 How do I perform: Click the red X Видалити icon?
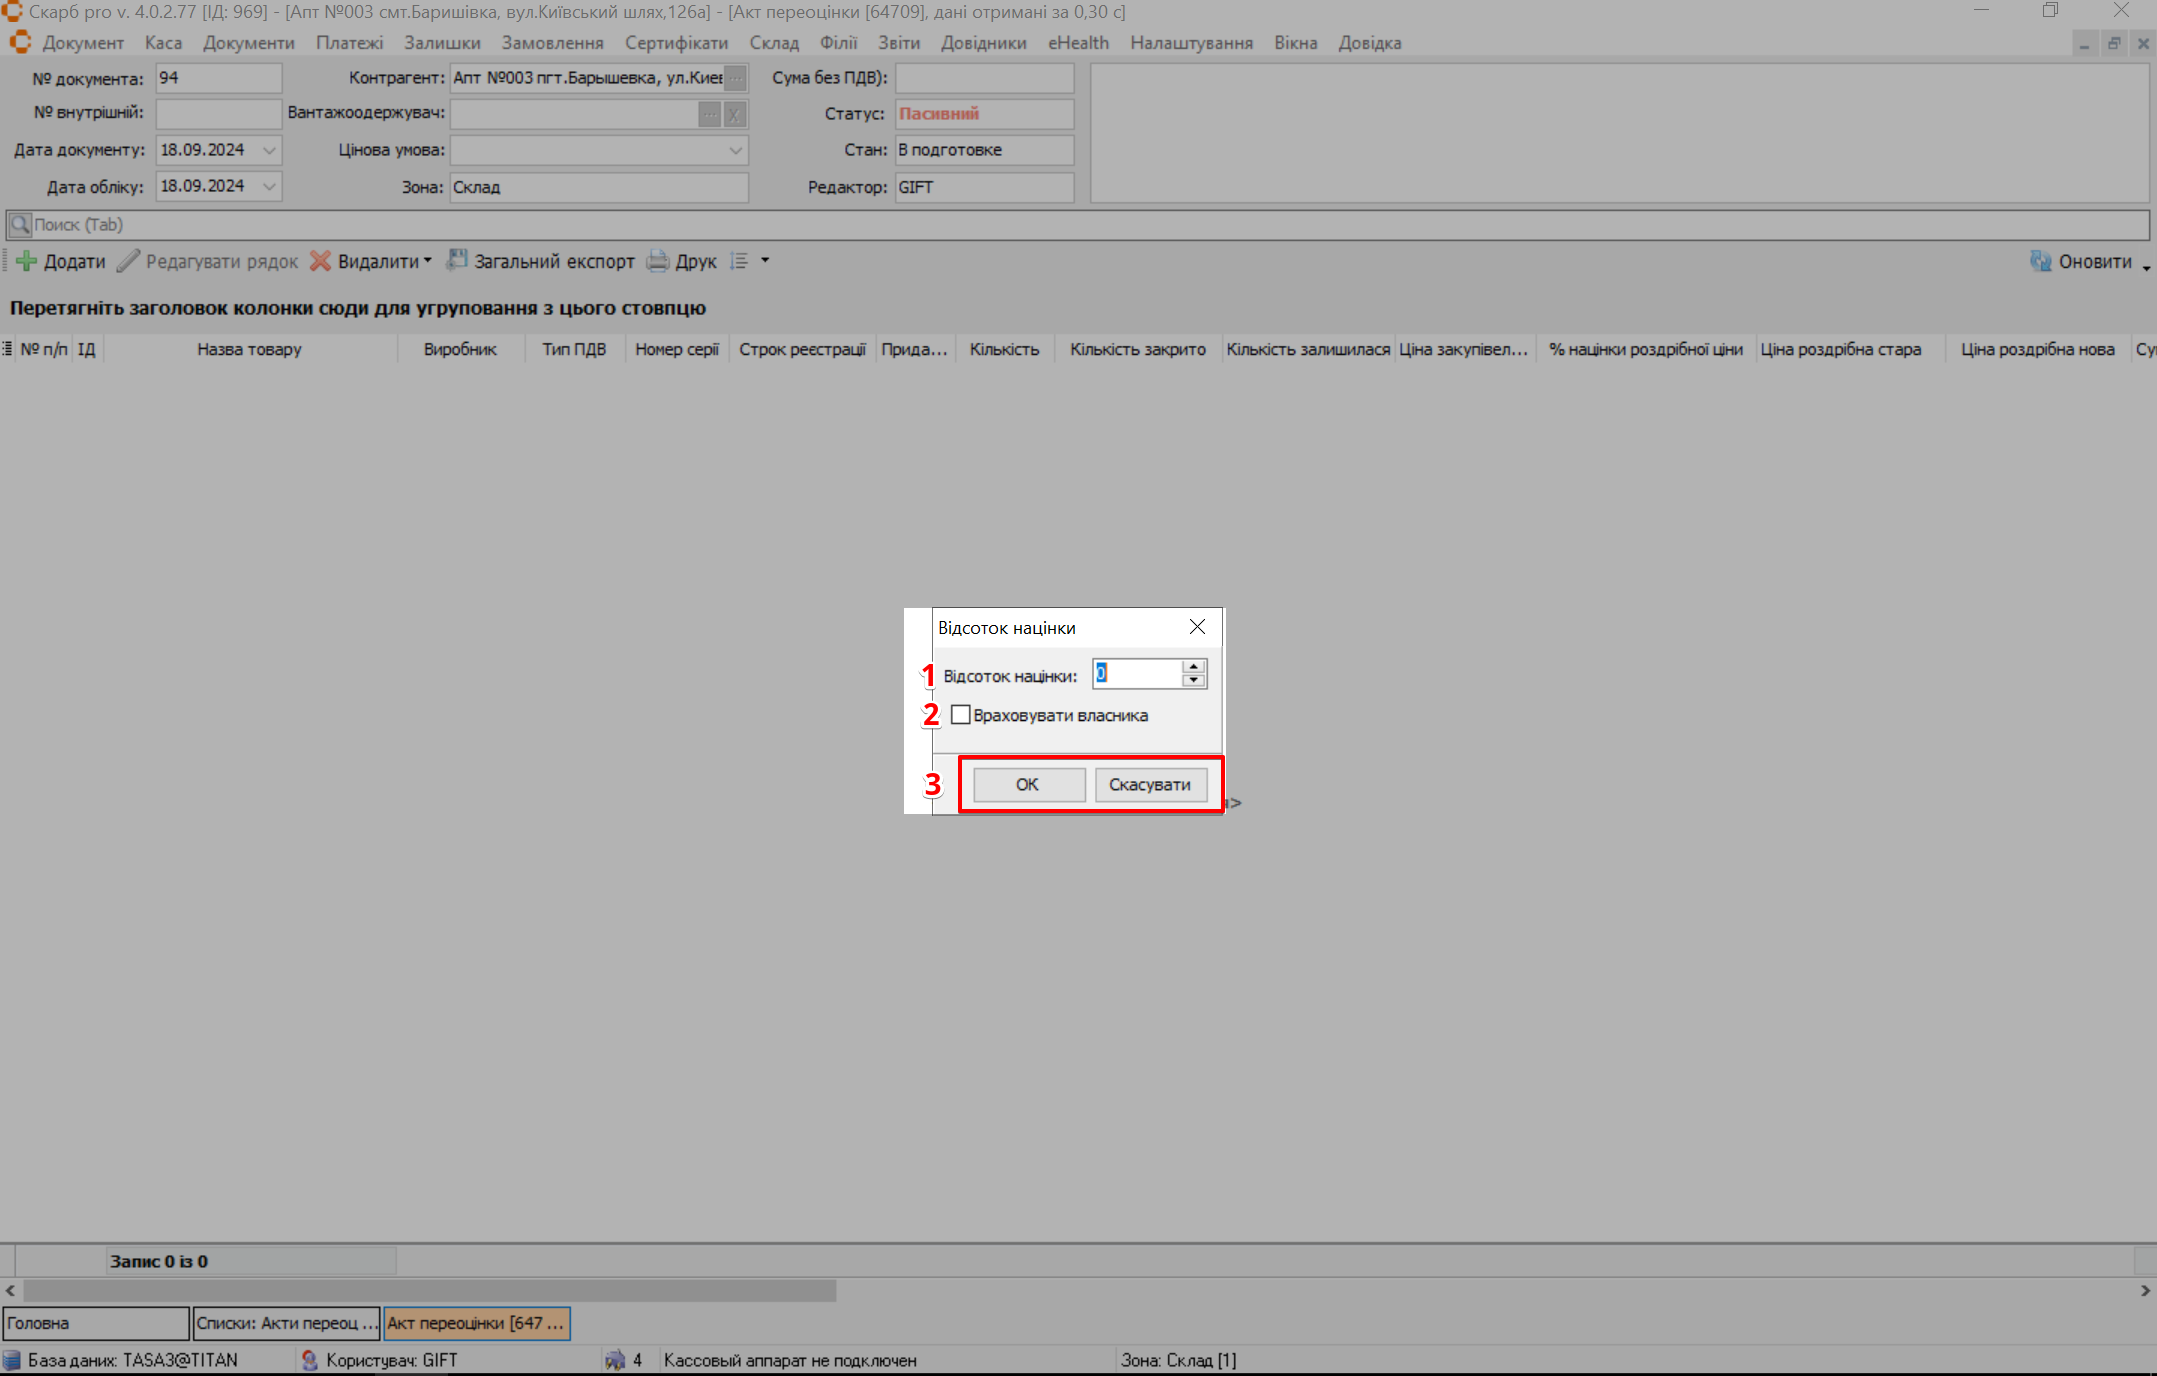pos(320,261)
